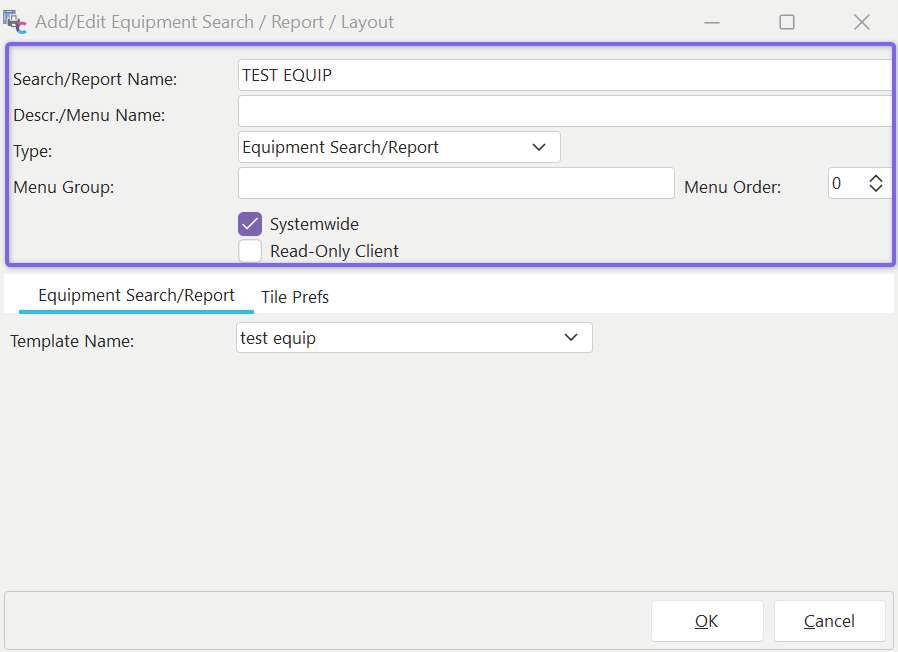898x652 pixels.
Task: Click the Cancel button
Action: coord(829,621)
